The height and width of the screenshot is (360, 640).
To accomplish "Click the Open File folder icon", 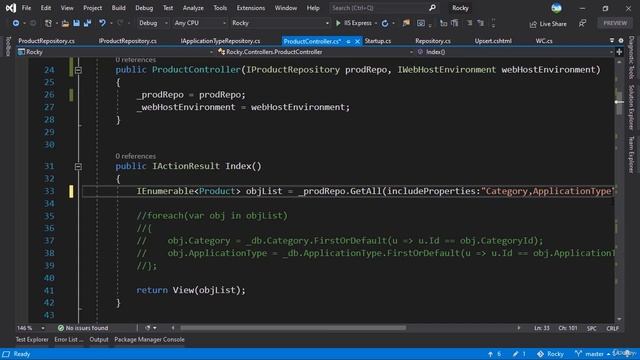I will click(x=65, y=23).
